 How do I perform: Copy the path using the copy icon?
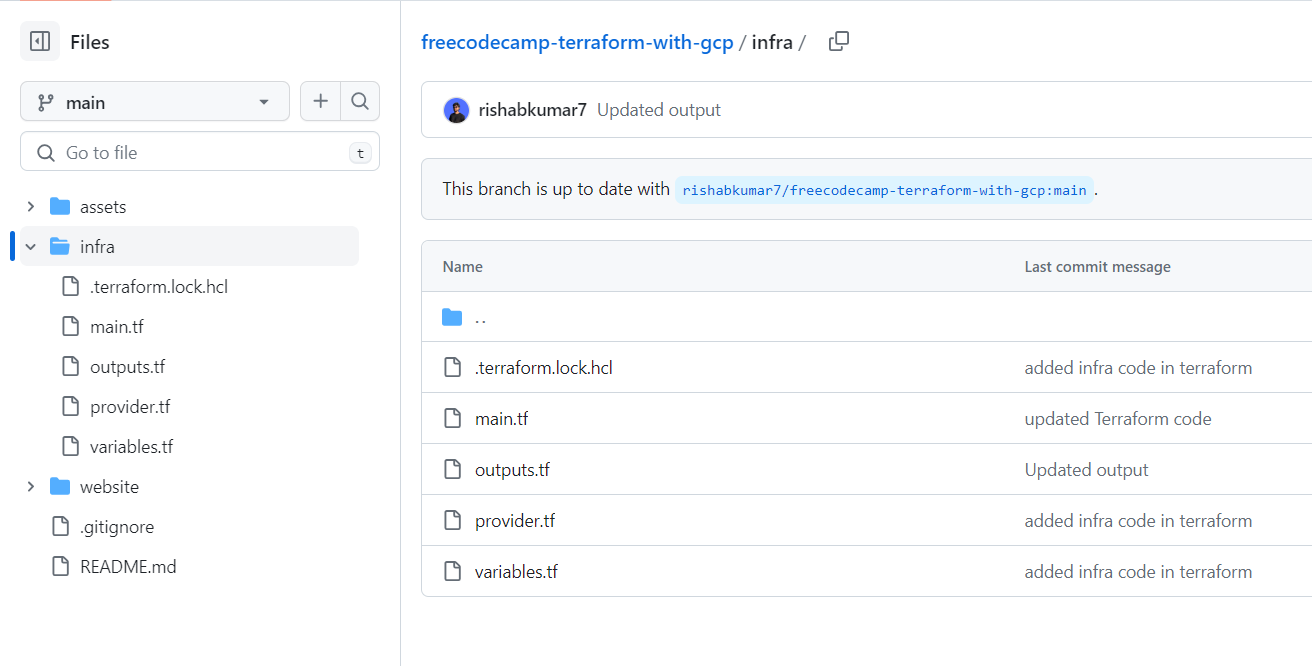pyautogui.click(x=839, y=42)
